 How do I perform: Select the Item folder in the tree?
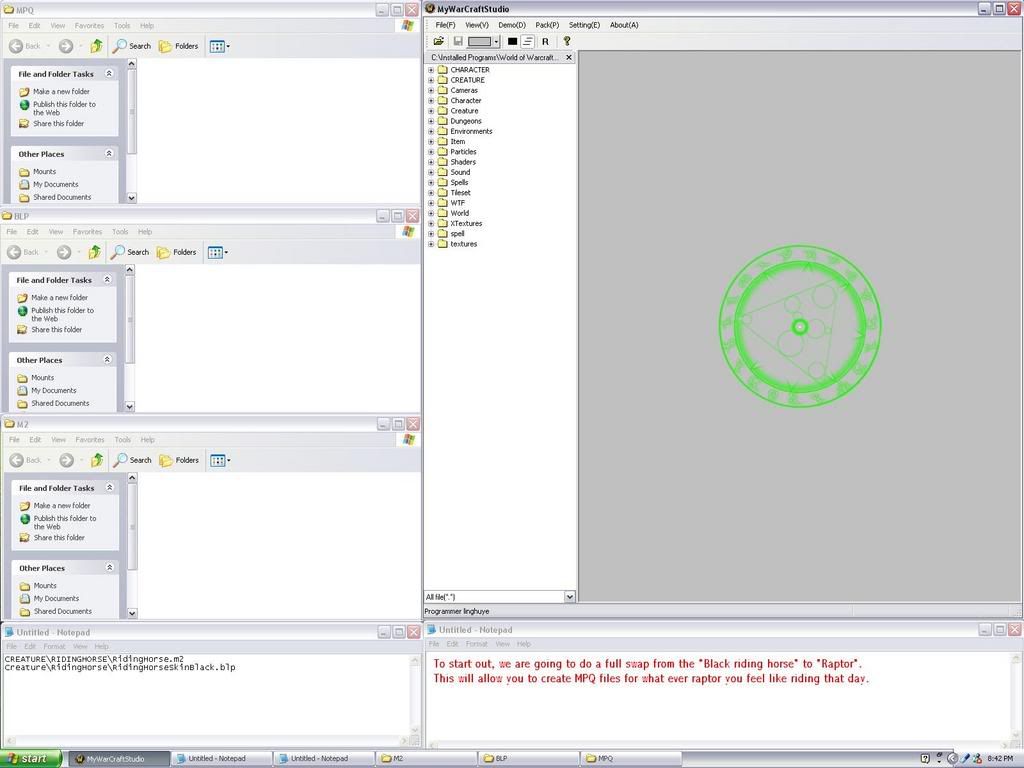(x=458, y=141)
